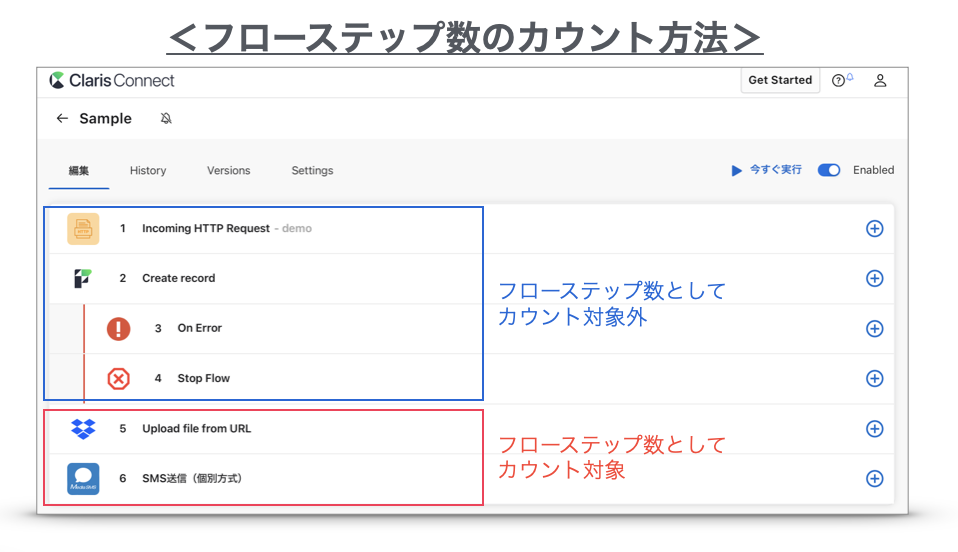Viewport: 958px width, 552px height.
Task: Open step 5 Upload file from URL
Action: tap(196, 429)
